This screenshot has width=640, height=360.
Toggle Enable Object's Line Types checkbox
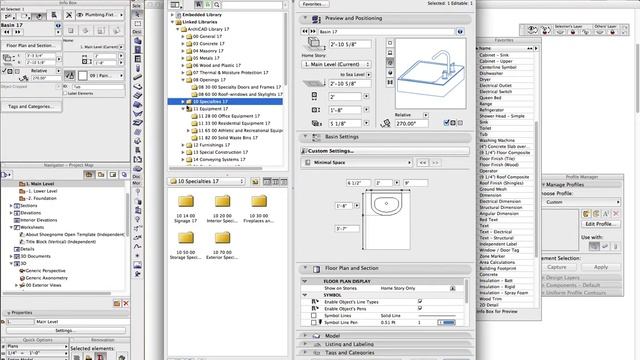pos(420,302)
